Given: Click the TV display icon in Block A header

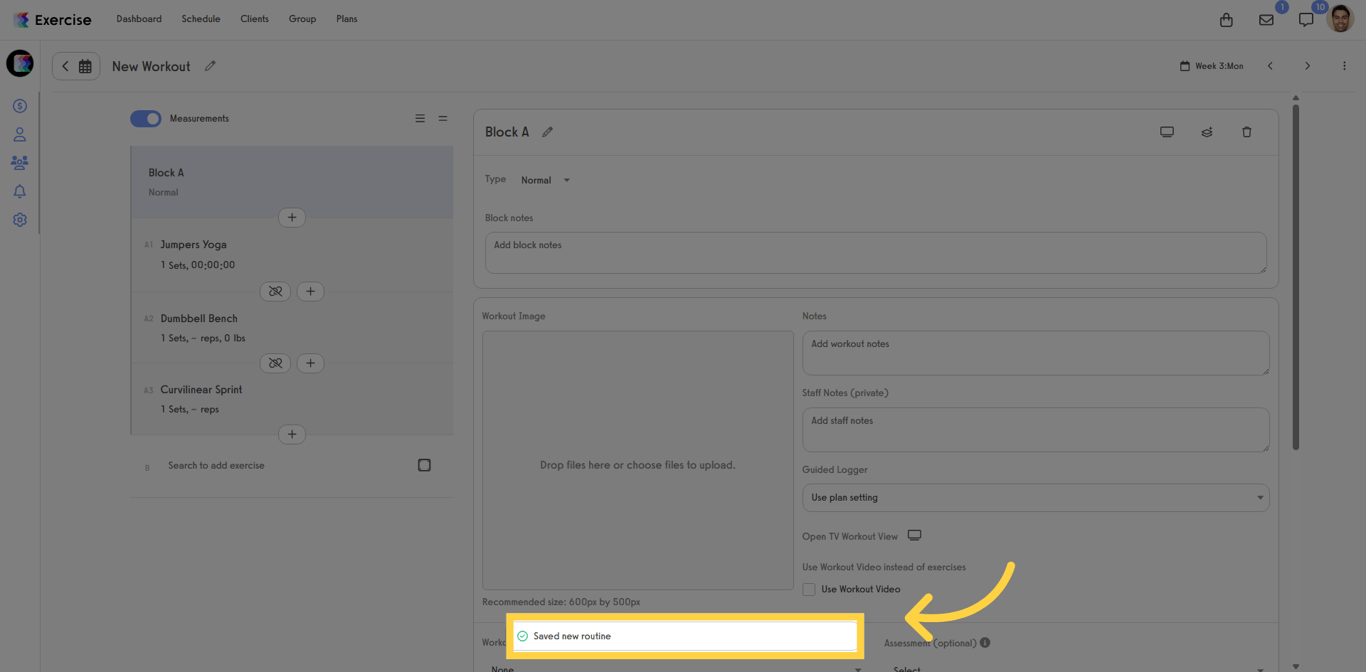Looking at the screenshot, I should click(x=1167, y=132).
